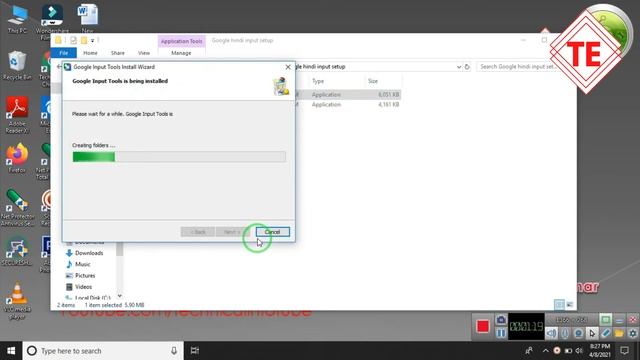Launch VLC media player desktop icon
The width and height of the screenshot is (640, 360).
pos(17,301)
